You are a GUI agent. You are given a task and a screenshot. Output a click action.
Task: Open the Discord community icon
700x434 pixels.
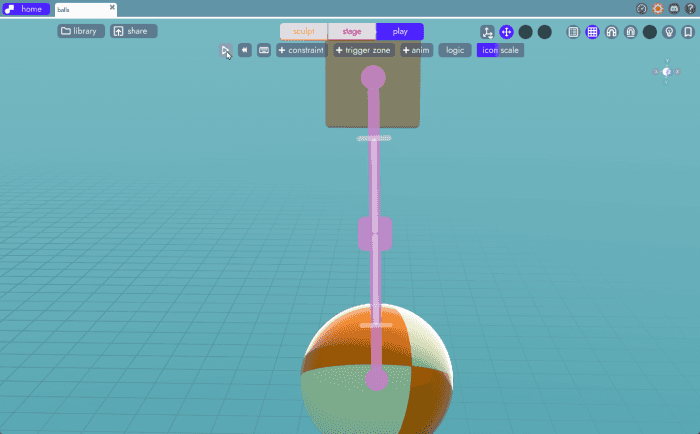coord(674,8)
